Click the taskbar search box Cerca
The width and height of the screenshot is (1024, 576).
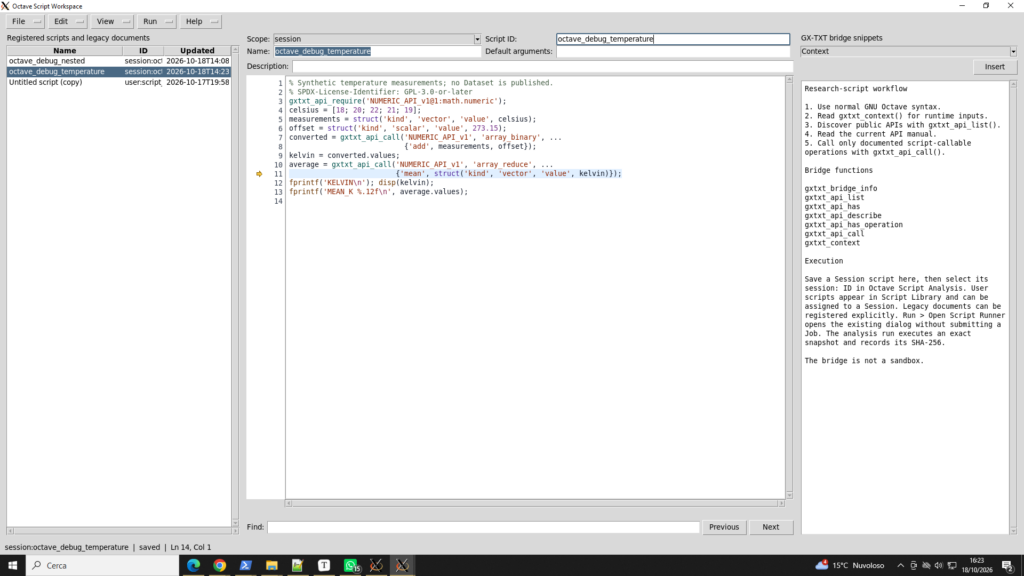[102, 566]
